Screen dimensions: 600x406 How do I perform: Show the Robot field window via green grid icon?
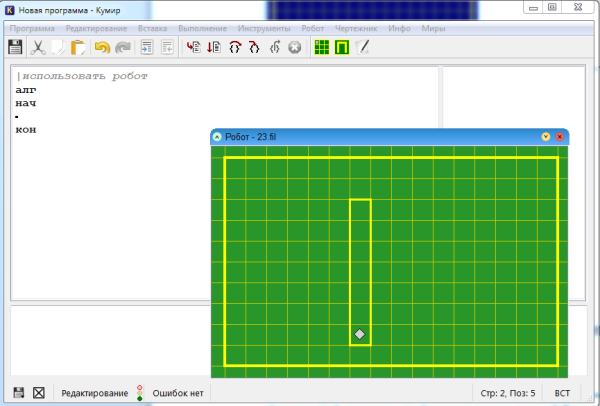pyautogui.click(x=321, y=47)
